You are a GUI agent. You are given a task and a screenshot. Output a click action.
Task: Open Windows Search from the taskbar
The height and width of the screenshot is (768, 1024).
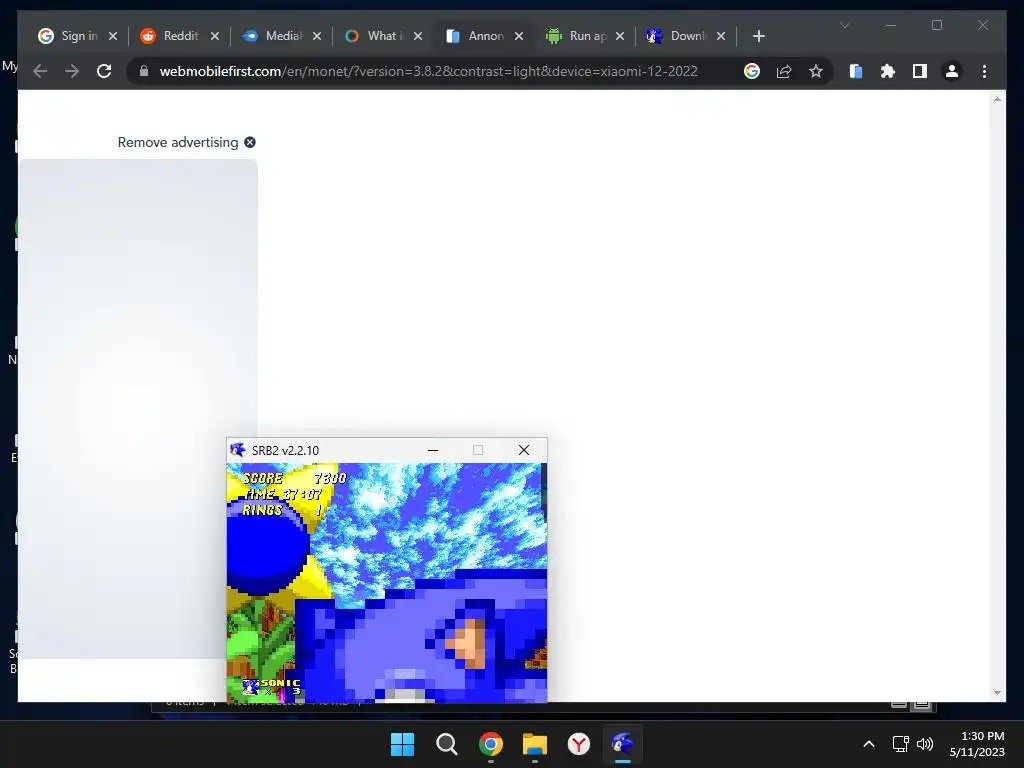(447, 744)
